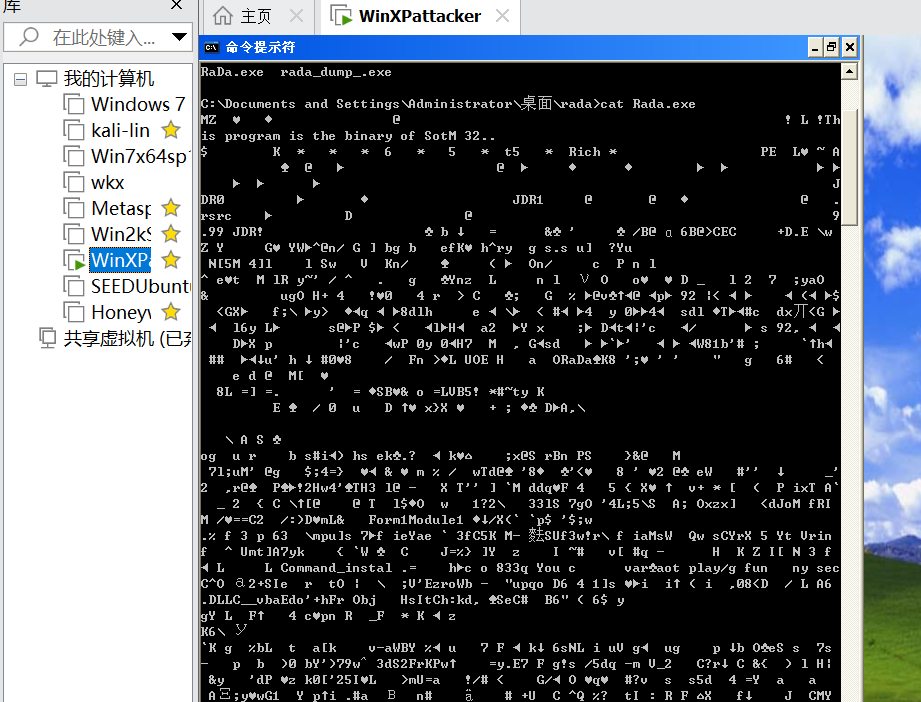Open the search field dropdown arrow
The height and width of the screenshot is (702, 921).
click(179, 37)
